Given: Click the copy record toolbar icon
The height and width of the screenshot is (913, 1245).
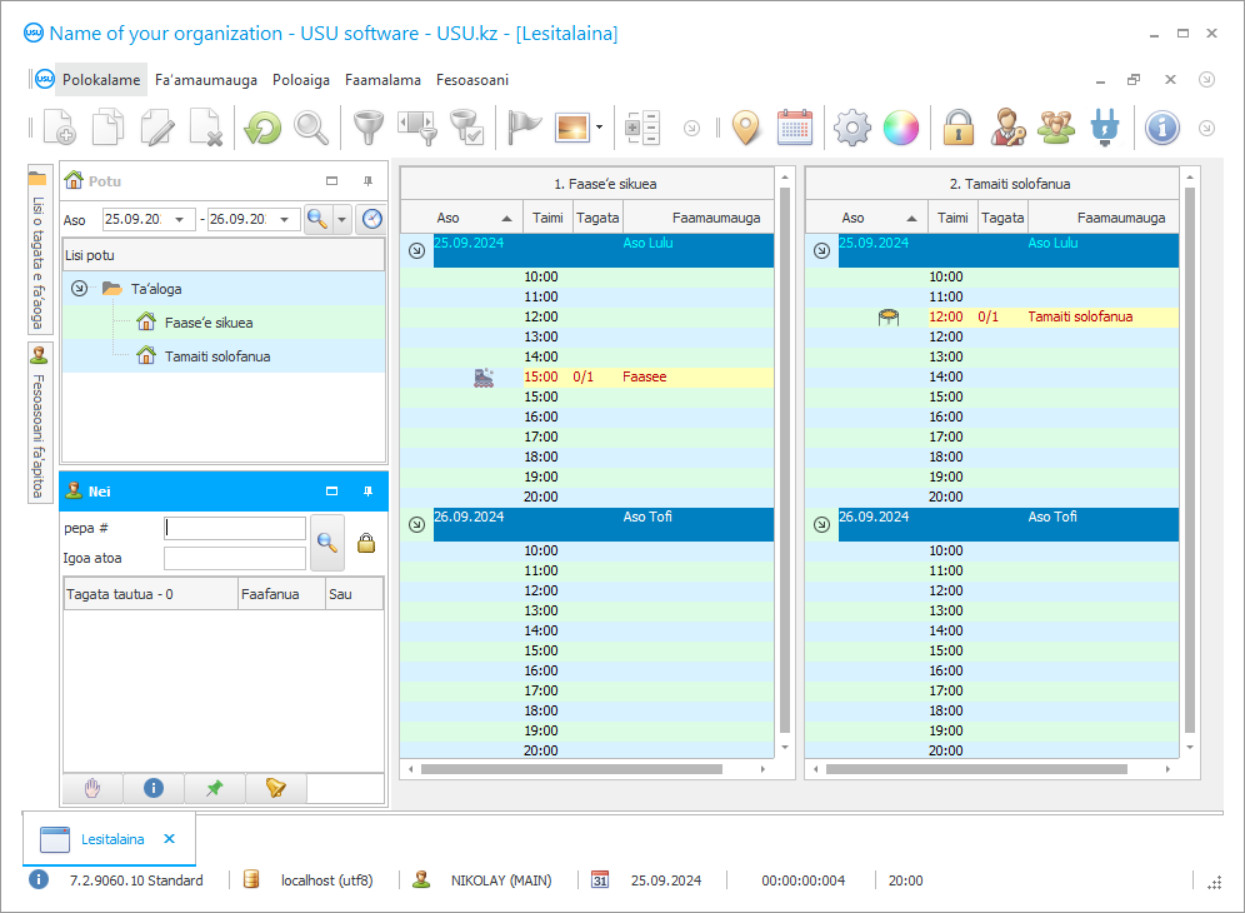Looking at the screenshot, I should [108, 128].
